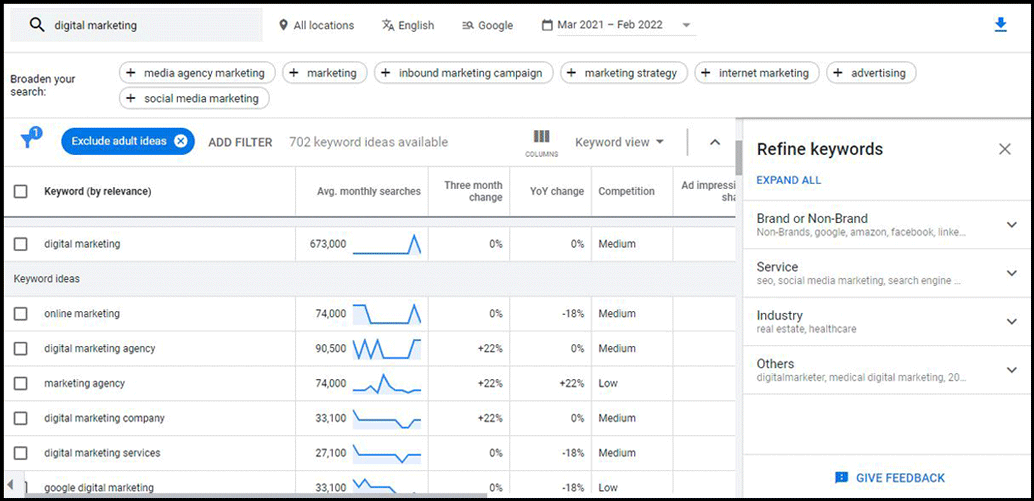Open the filter funnel icon
1034x501 pixels.
tap(27, 141)
